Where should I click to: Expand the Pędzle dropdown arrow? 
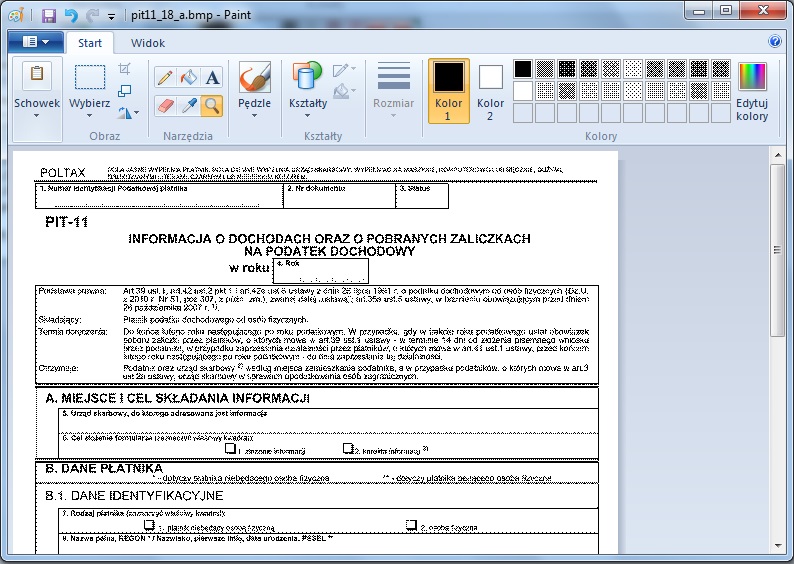pyautogui.click(x=254, y=116)
